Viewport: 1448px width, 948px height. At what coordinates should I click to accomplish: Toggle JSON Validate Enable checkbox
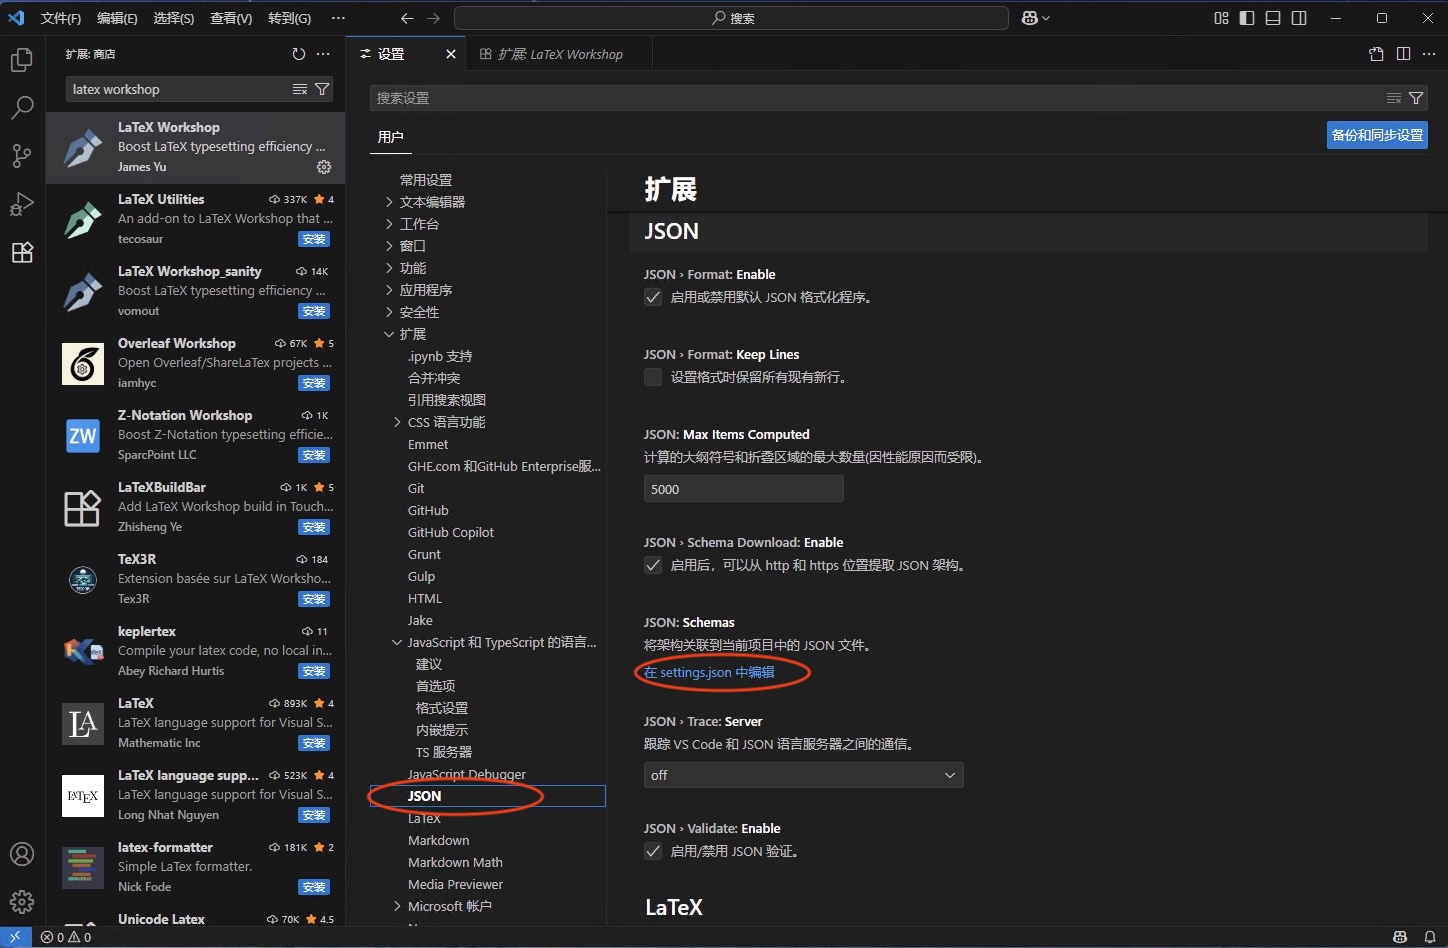(653, 851)
